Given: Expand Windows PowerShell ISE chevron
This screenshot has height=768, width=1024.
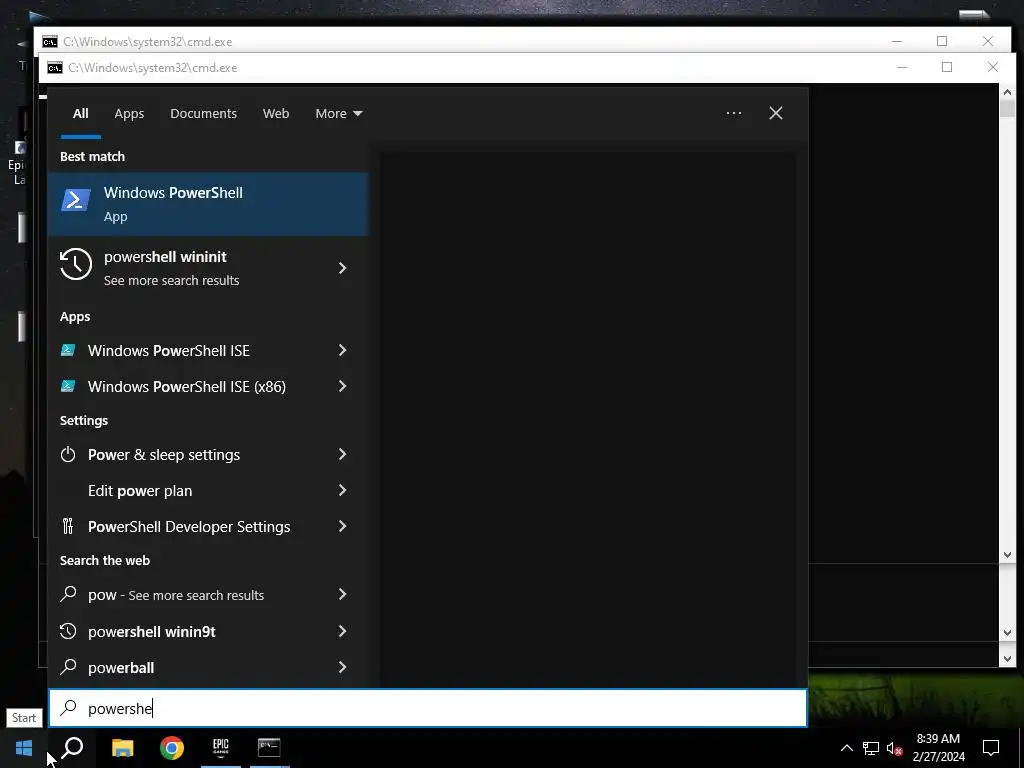Looking at the screenshot, I should tap(342, 350).
